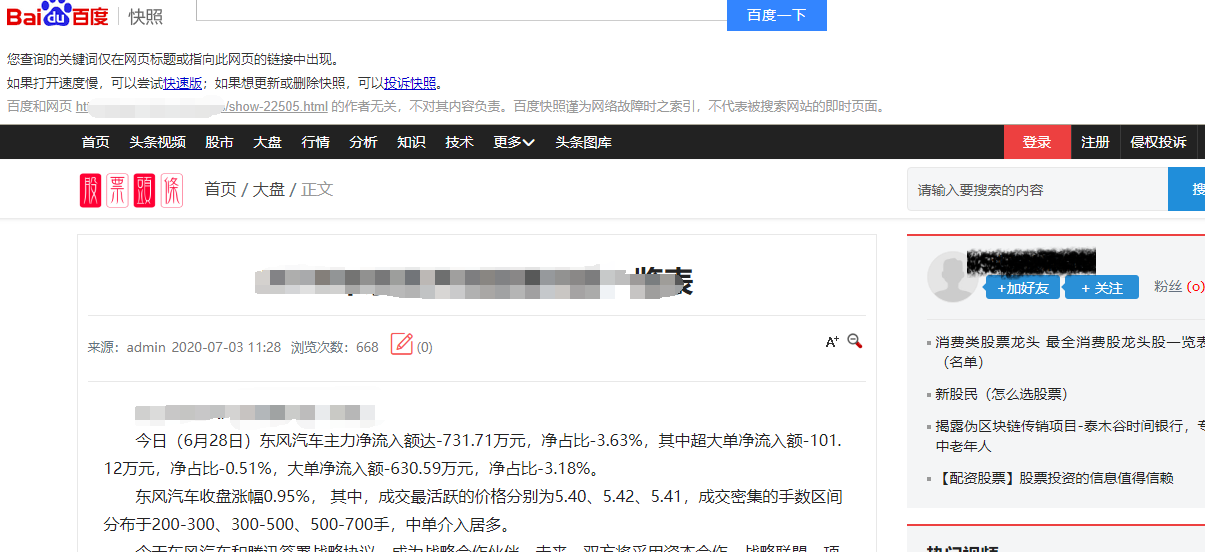Open 揭露伪区块链传销项目 article link
This screenshot has height=552, width=1205.
pyautogui.click(x=1070, y=436)
